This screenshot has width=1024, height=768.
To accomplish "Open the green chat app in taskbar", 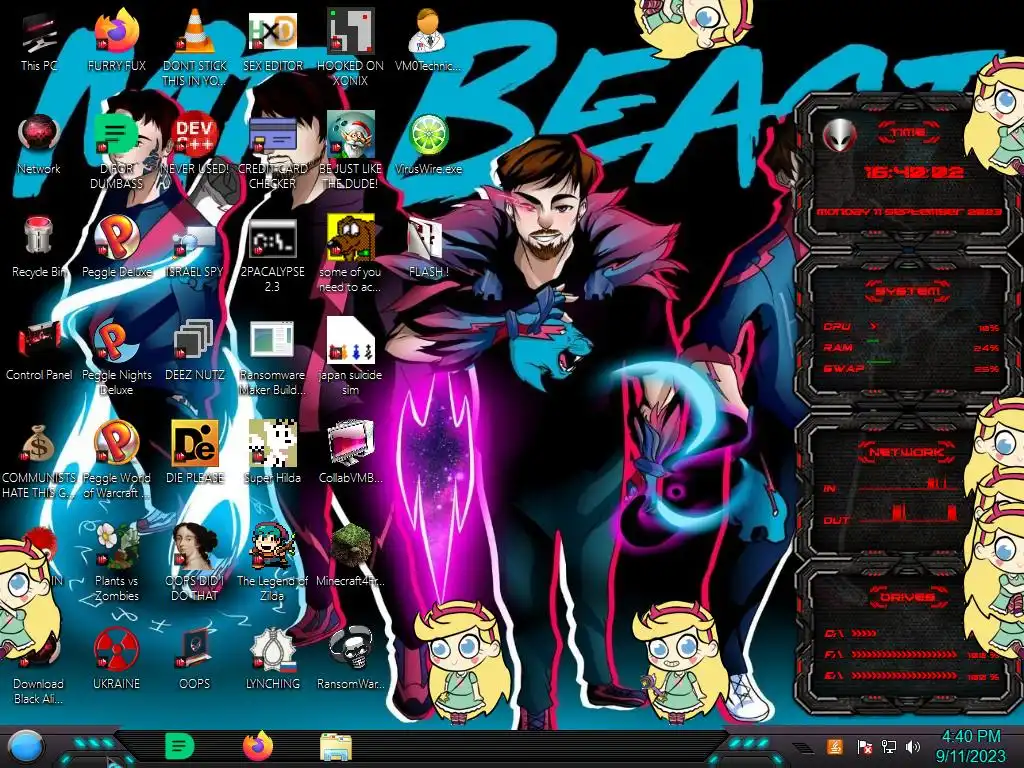I will tap(180, 746).
